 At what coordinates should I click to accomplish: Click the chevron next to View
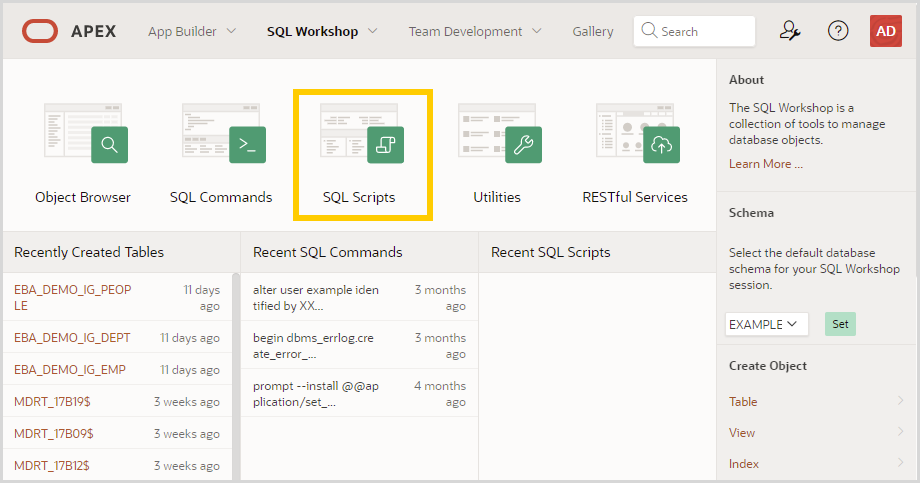[x=900, y=431]
